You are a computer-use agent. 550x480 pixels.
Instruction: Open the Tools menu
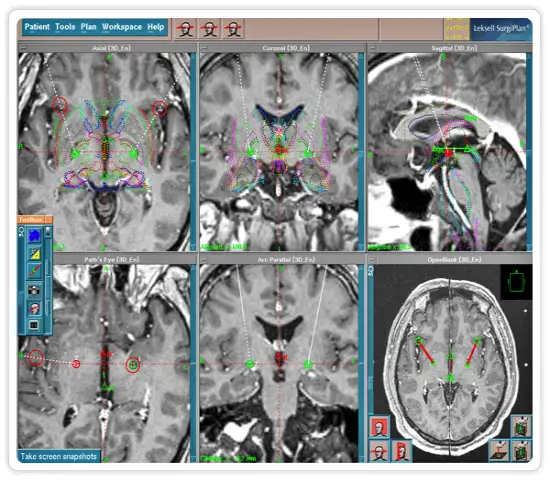(65, 27)
